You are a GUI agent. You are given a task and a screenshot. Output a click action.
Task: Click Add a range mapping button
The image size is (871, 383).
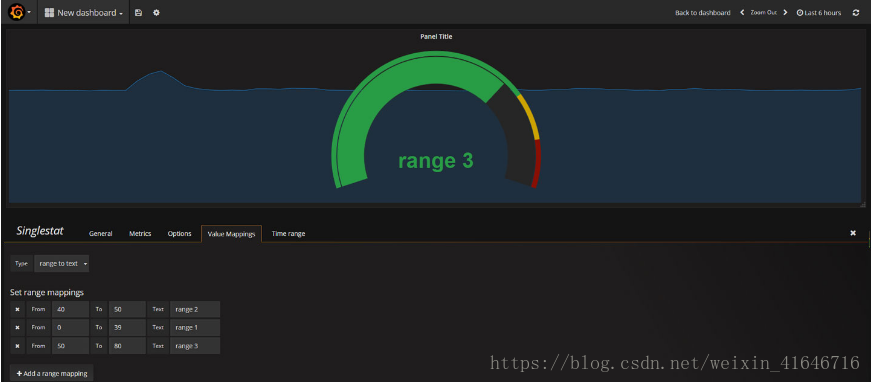click(52, 374)
